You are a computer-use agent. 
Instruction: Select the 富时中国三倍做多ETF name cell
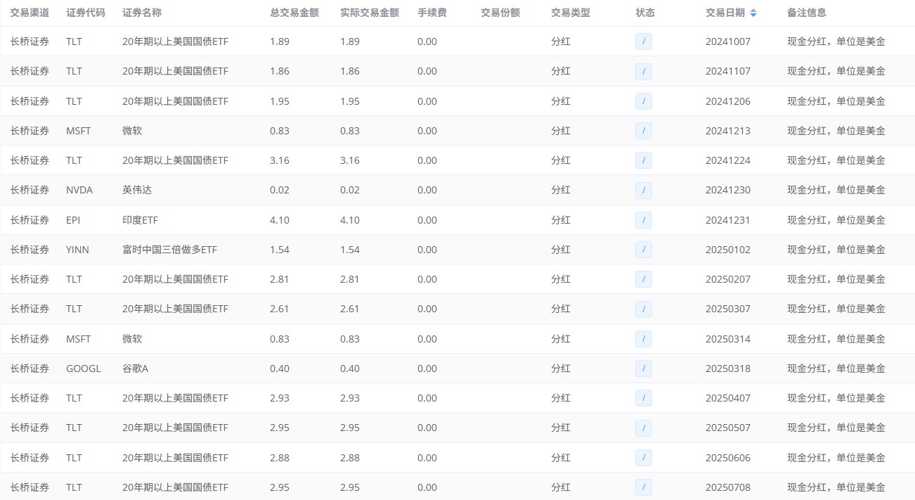(169, 250)
